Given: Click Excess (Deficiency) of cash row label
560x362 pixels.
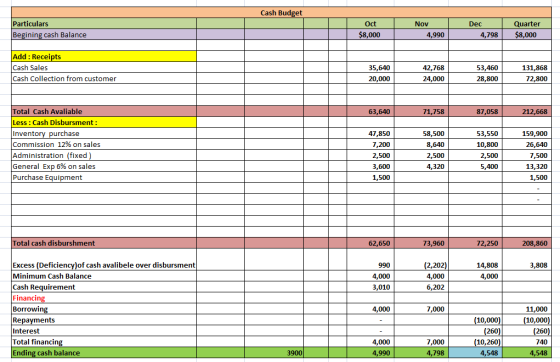Looking at the screenshot, I should pos(104,265).
